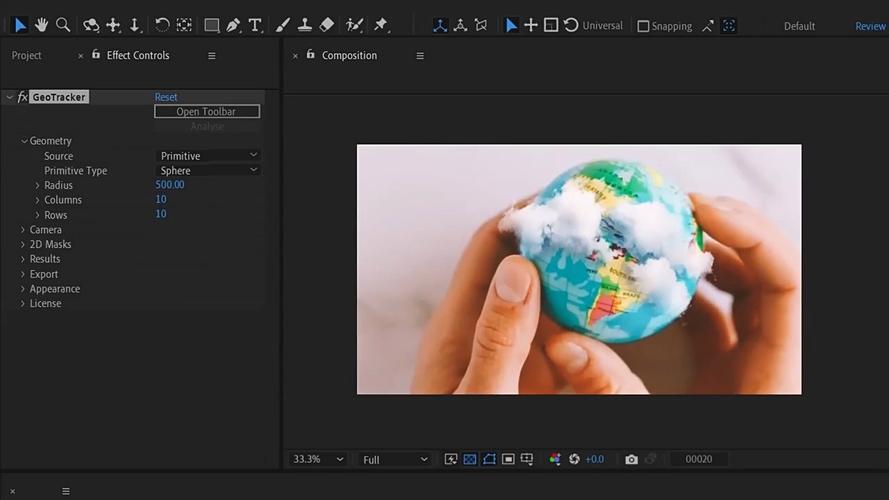Click the Columns value 10
This screenshot has height=500, width=889.
point(161,199)
